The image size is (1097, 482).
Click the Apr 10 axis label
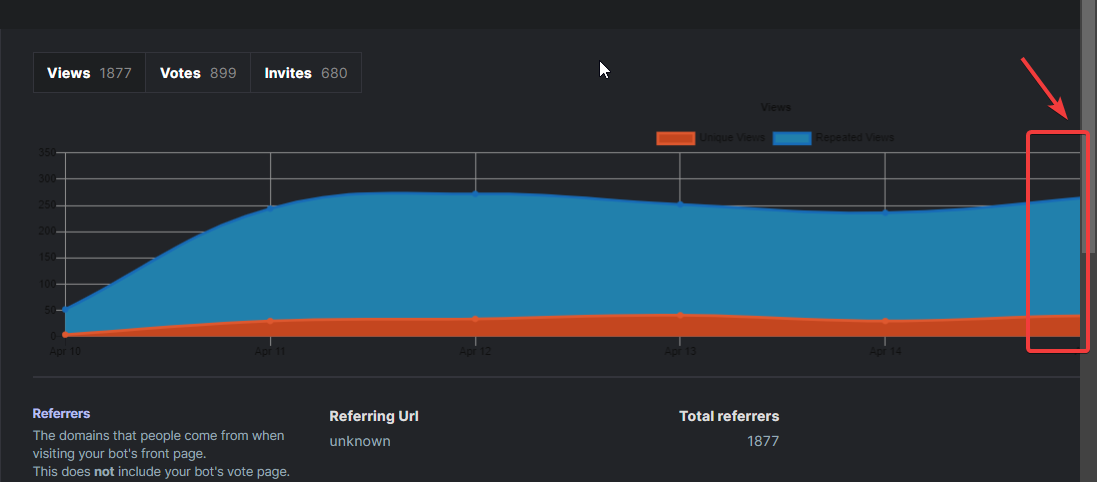click(x=65, y=351)
